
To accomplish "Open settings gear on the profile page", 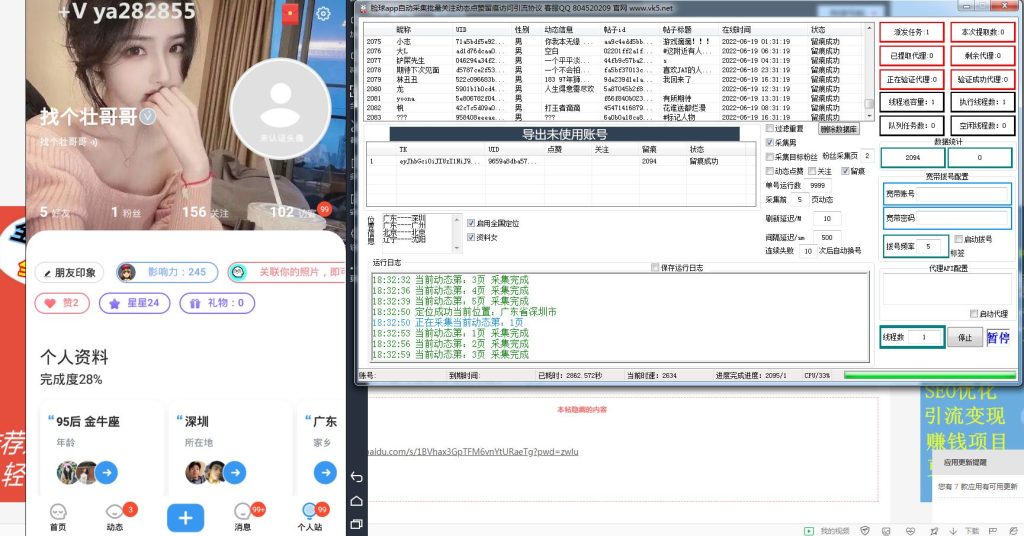I will click(x=323, y=14).
